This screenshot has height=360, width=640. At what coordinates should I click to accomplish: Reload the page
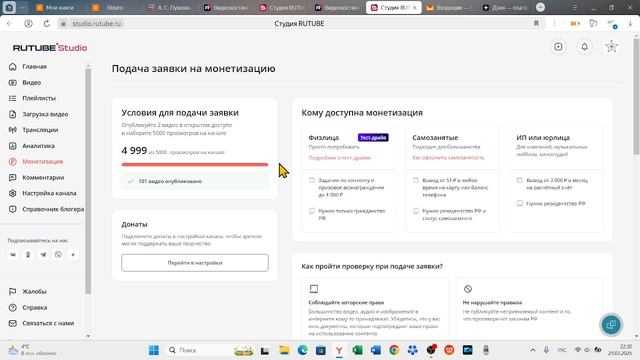click(47, 24)
